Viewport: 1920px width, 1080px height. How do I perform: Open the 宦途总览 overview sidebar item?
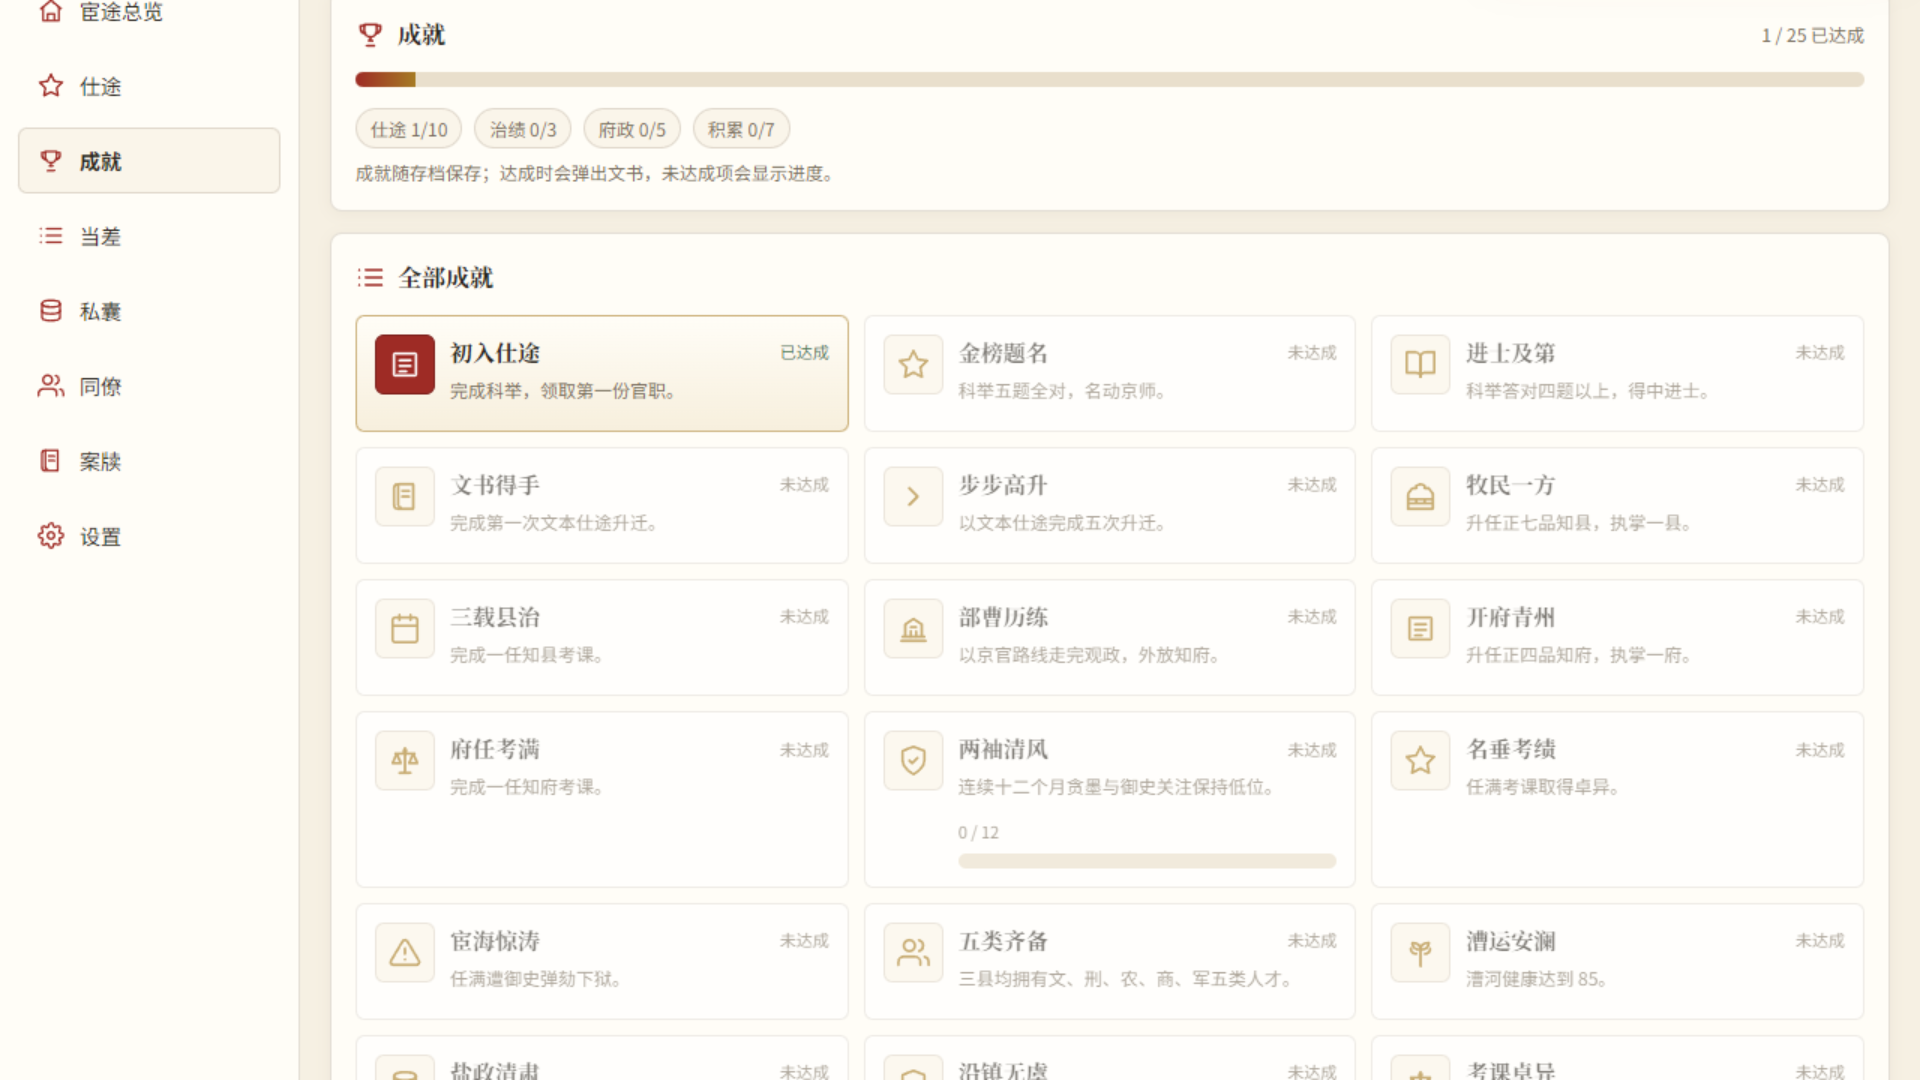[x=149, y=12]
